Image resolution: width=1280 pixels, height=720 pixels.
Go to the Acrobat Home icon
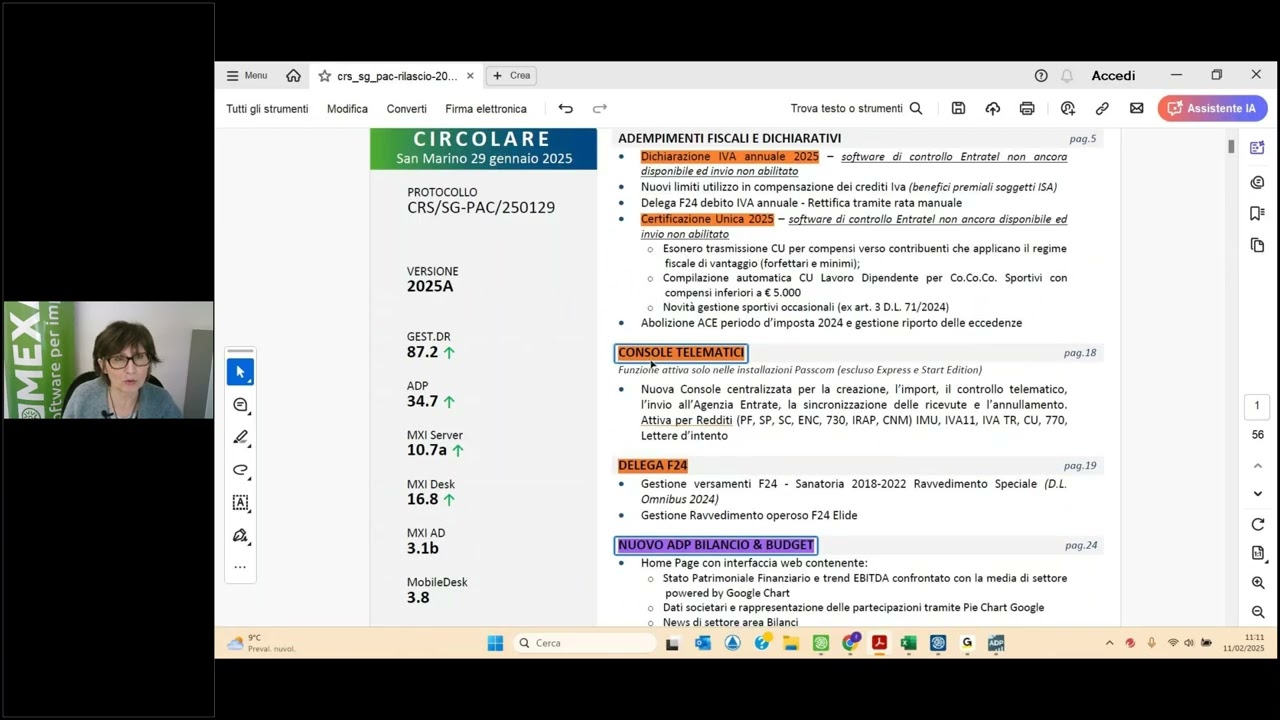point(293,76)
